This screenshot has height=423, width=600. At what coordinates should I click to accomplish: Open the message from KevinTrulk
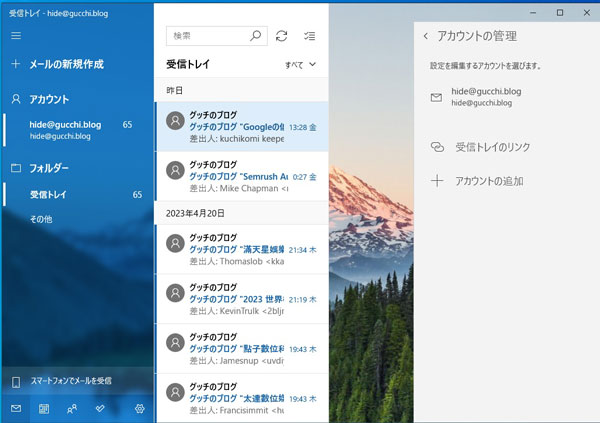[x=242, y=299]
